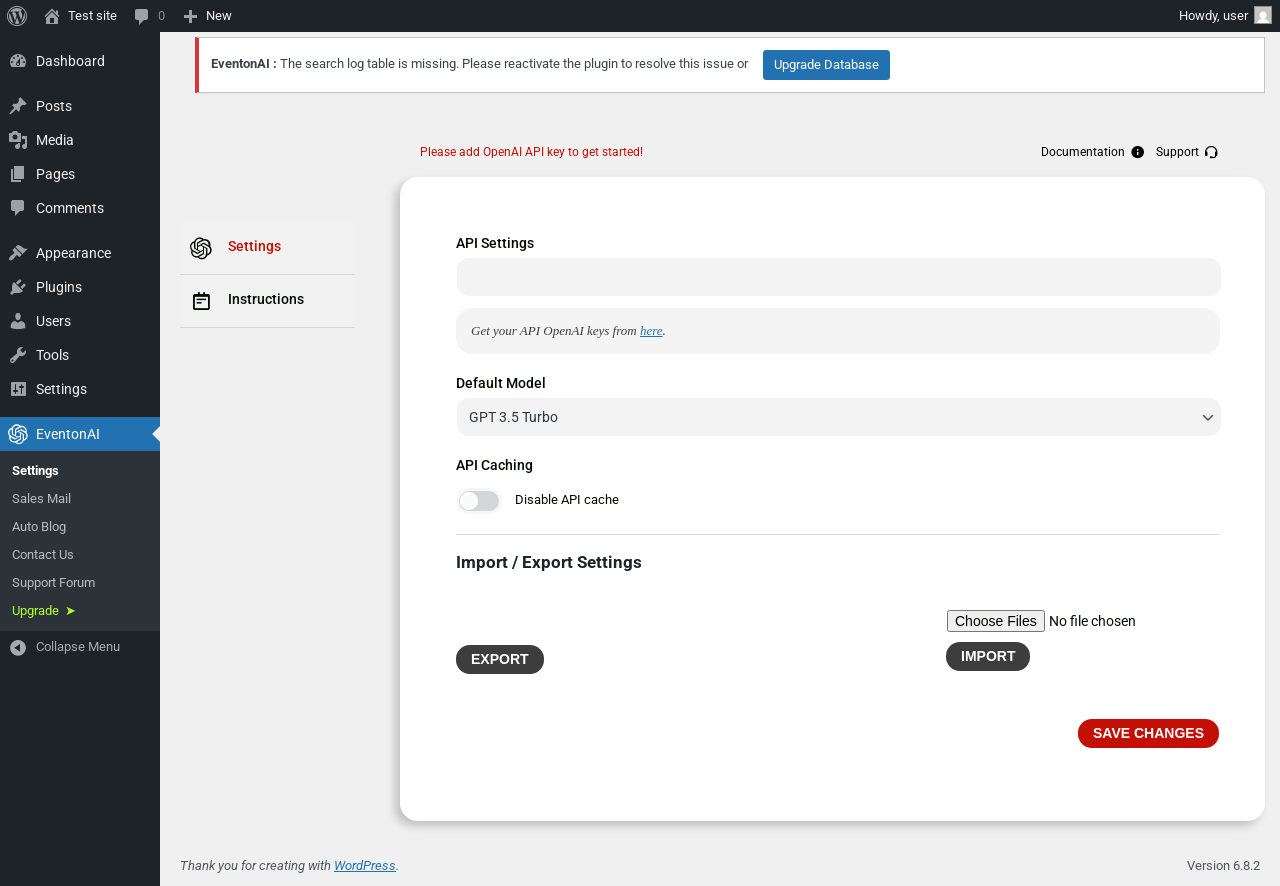Screen dimensions: 1280x886
Task: Click the Collapse Menu arrow icon
Action: (18, 648)
